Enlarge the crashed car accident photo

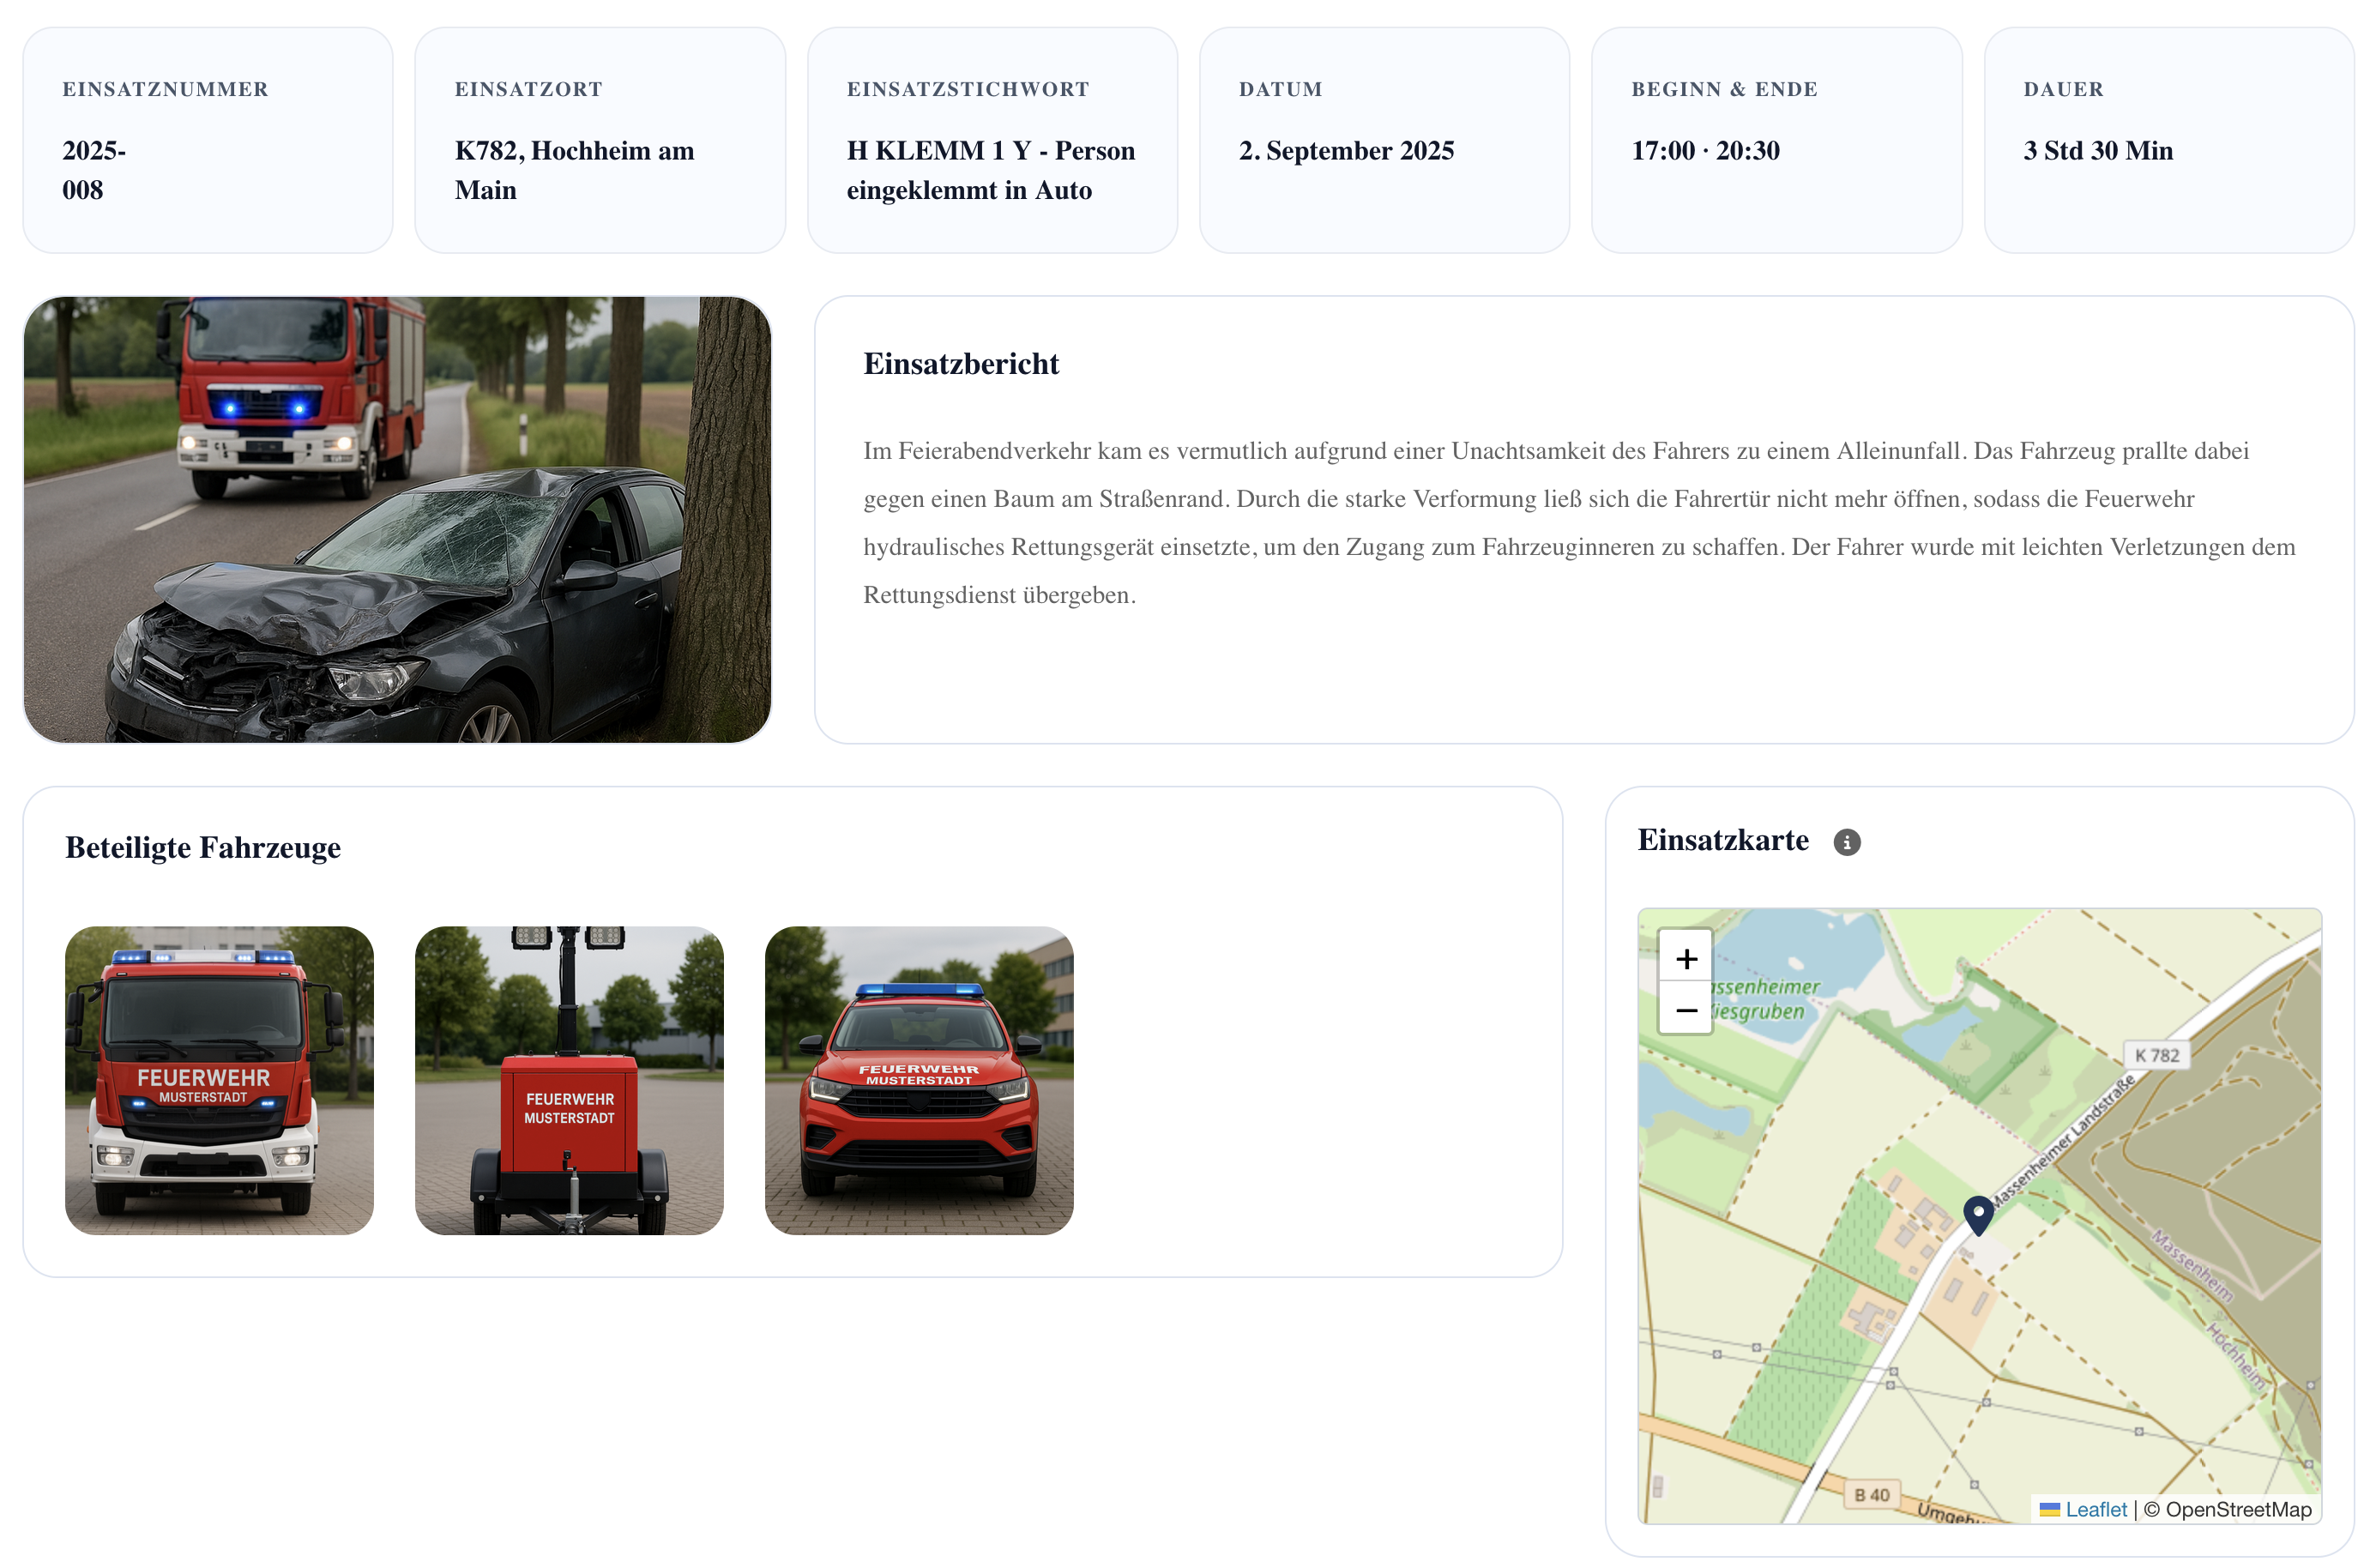(397, 519)
